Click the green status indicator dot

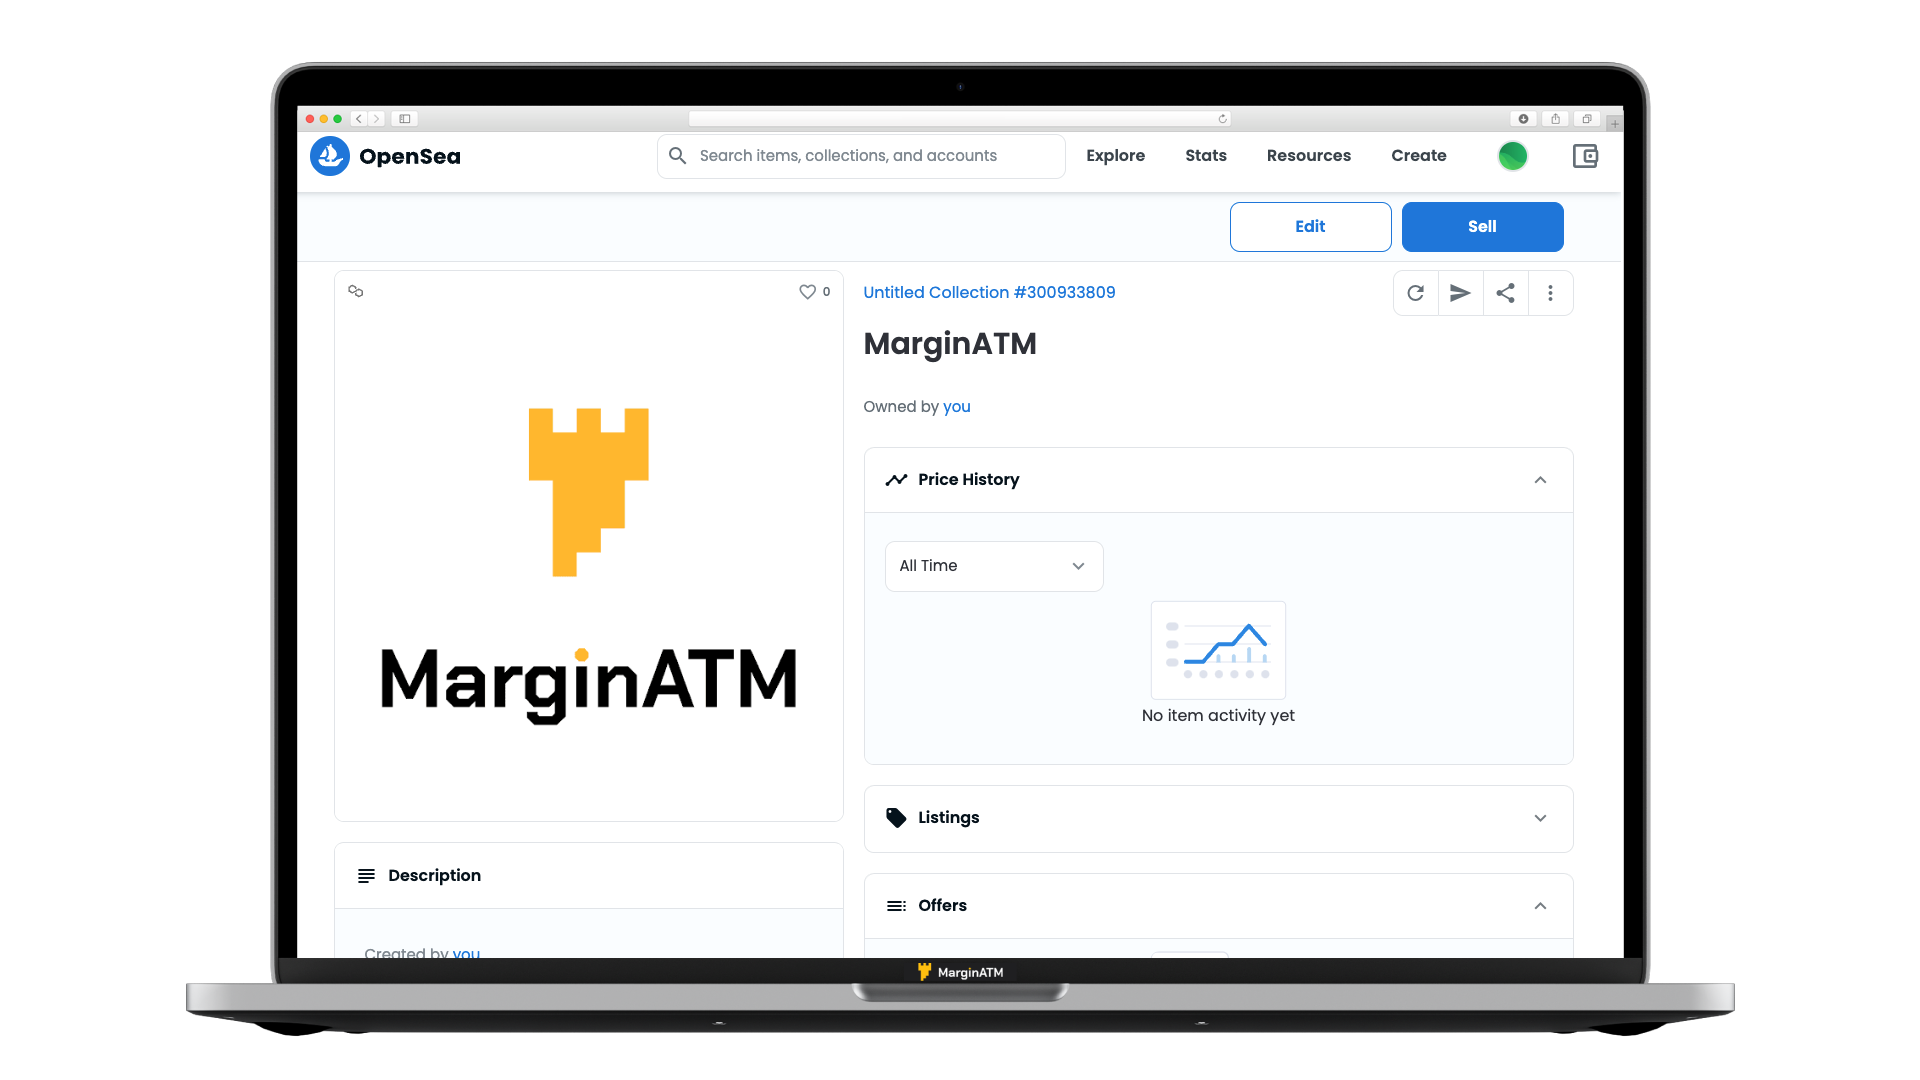[1513, 156]
